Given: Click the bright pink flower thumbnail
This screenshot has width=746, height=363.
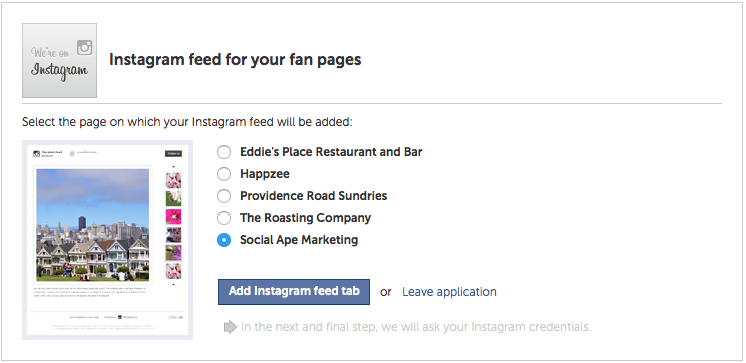Looking at the screenshot, I should [x=173, y=216].
